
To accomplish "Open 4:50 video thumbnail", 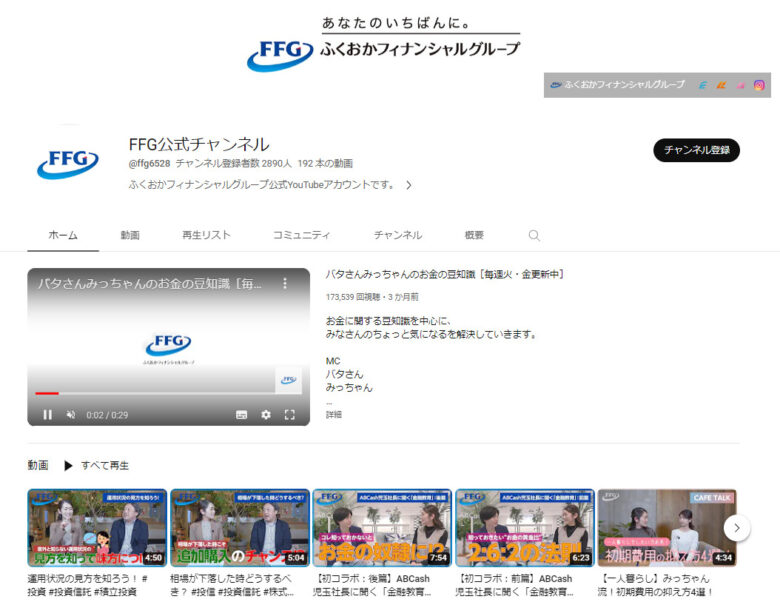I will pos(97,528).
